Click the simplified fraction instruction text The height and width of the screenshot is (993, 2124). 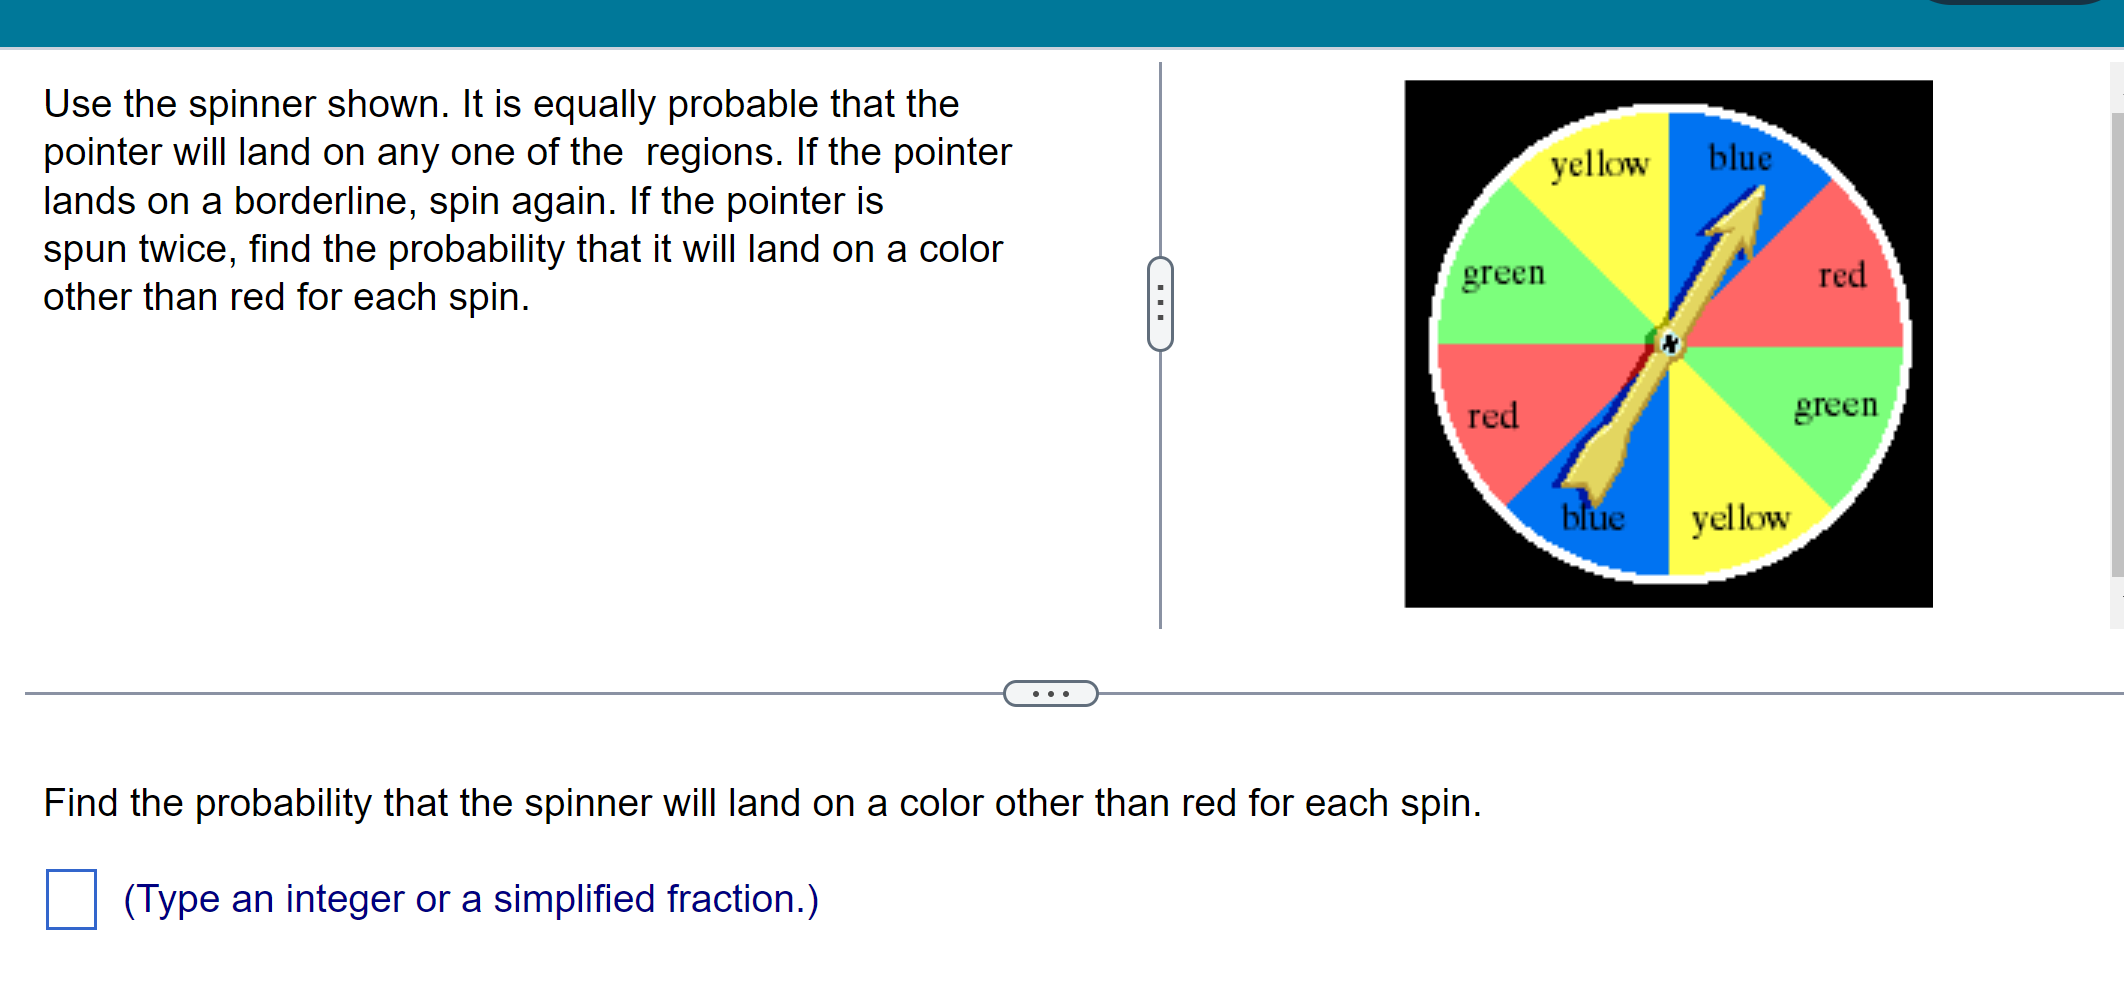pos(470,899)
